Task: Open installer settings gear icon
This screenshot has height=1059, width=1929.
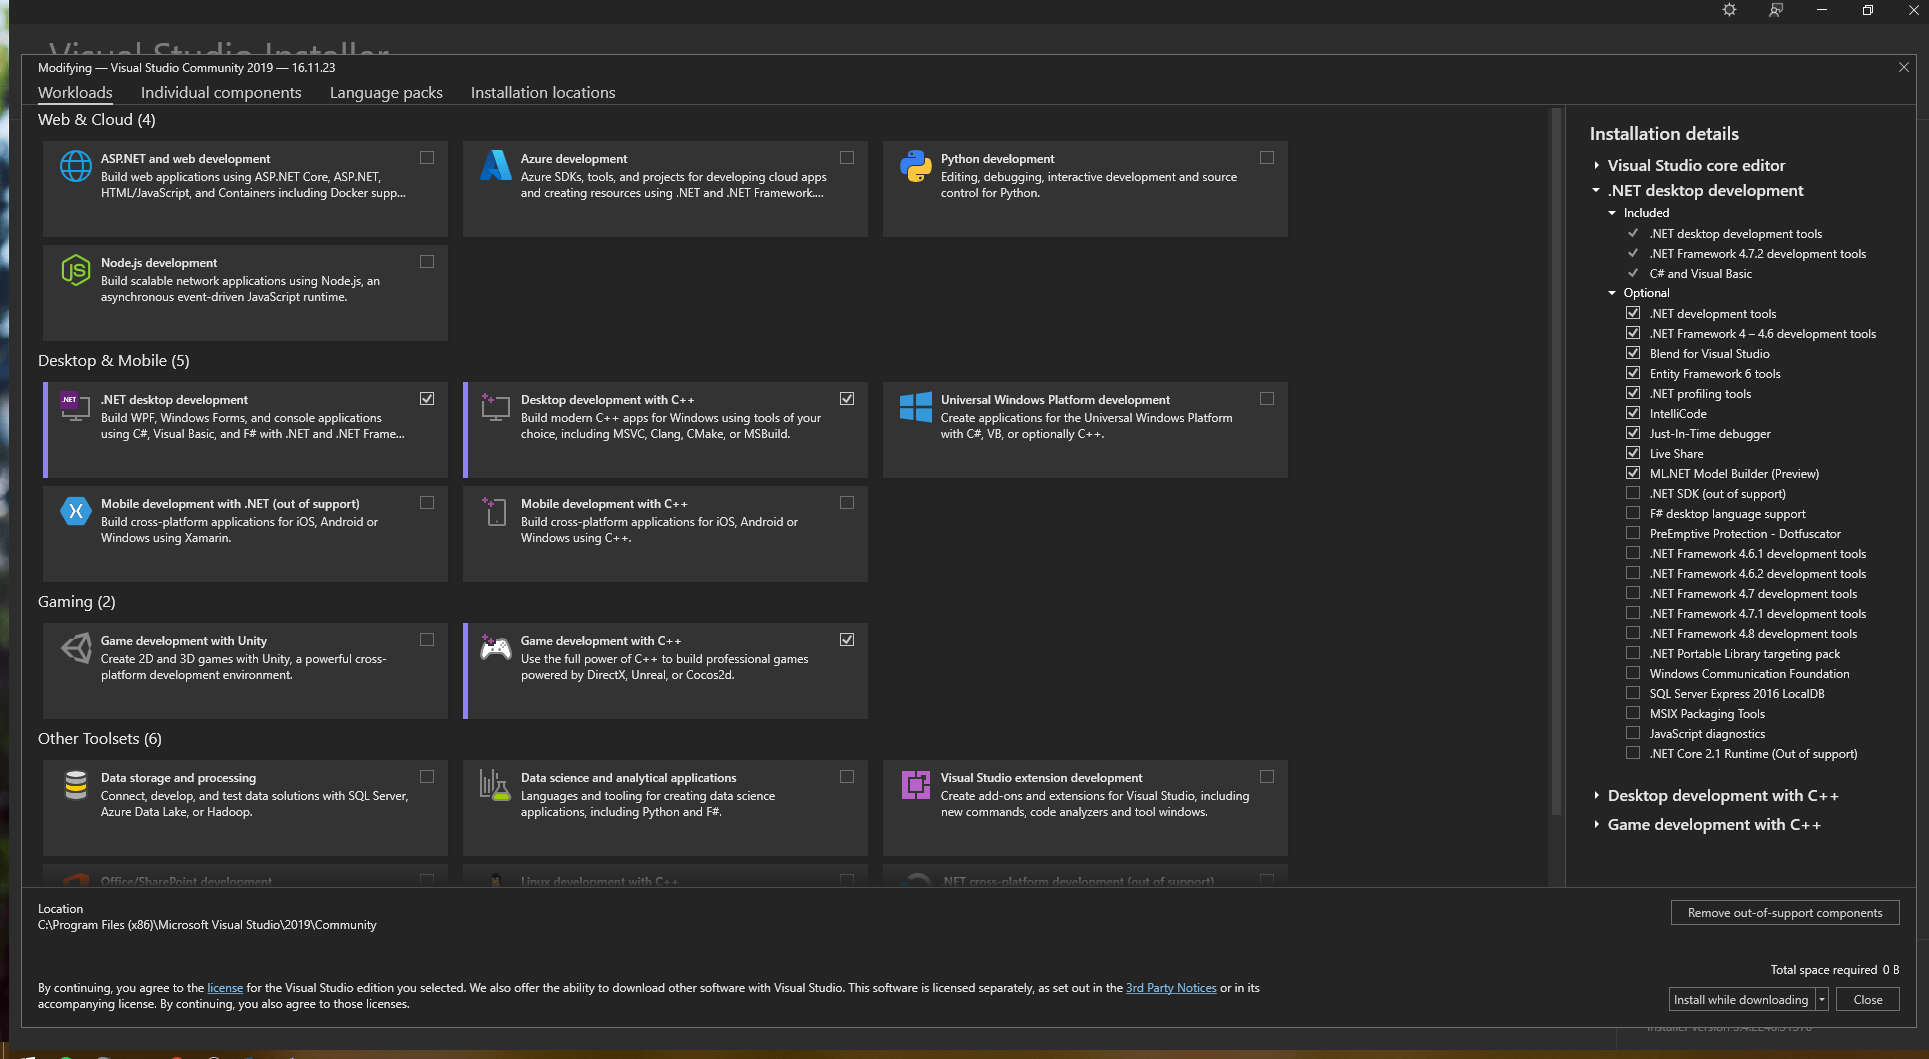Action: pyautogui.click(x=1729, y=10)
